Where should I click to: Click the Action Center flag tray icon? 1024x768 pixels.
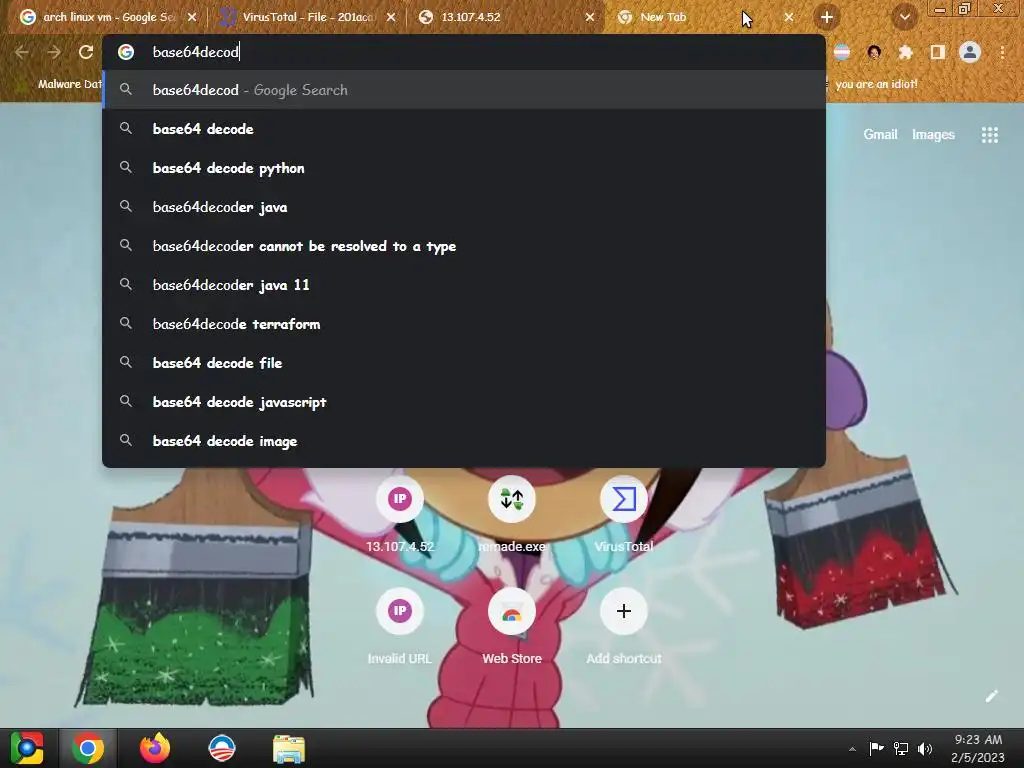[876, 748]
